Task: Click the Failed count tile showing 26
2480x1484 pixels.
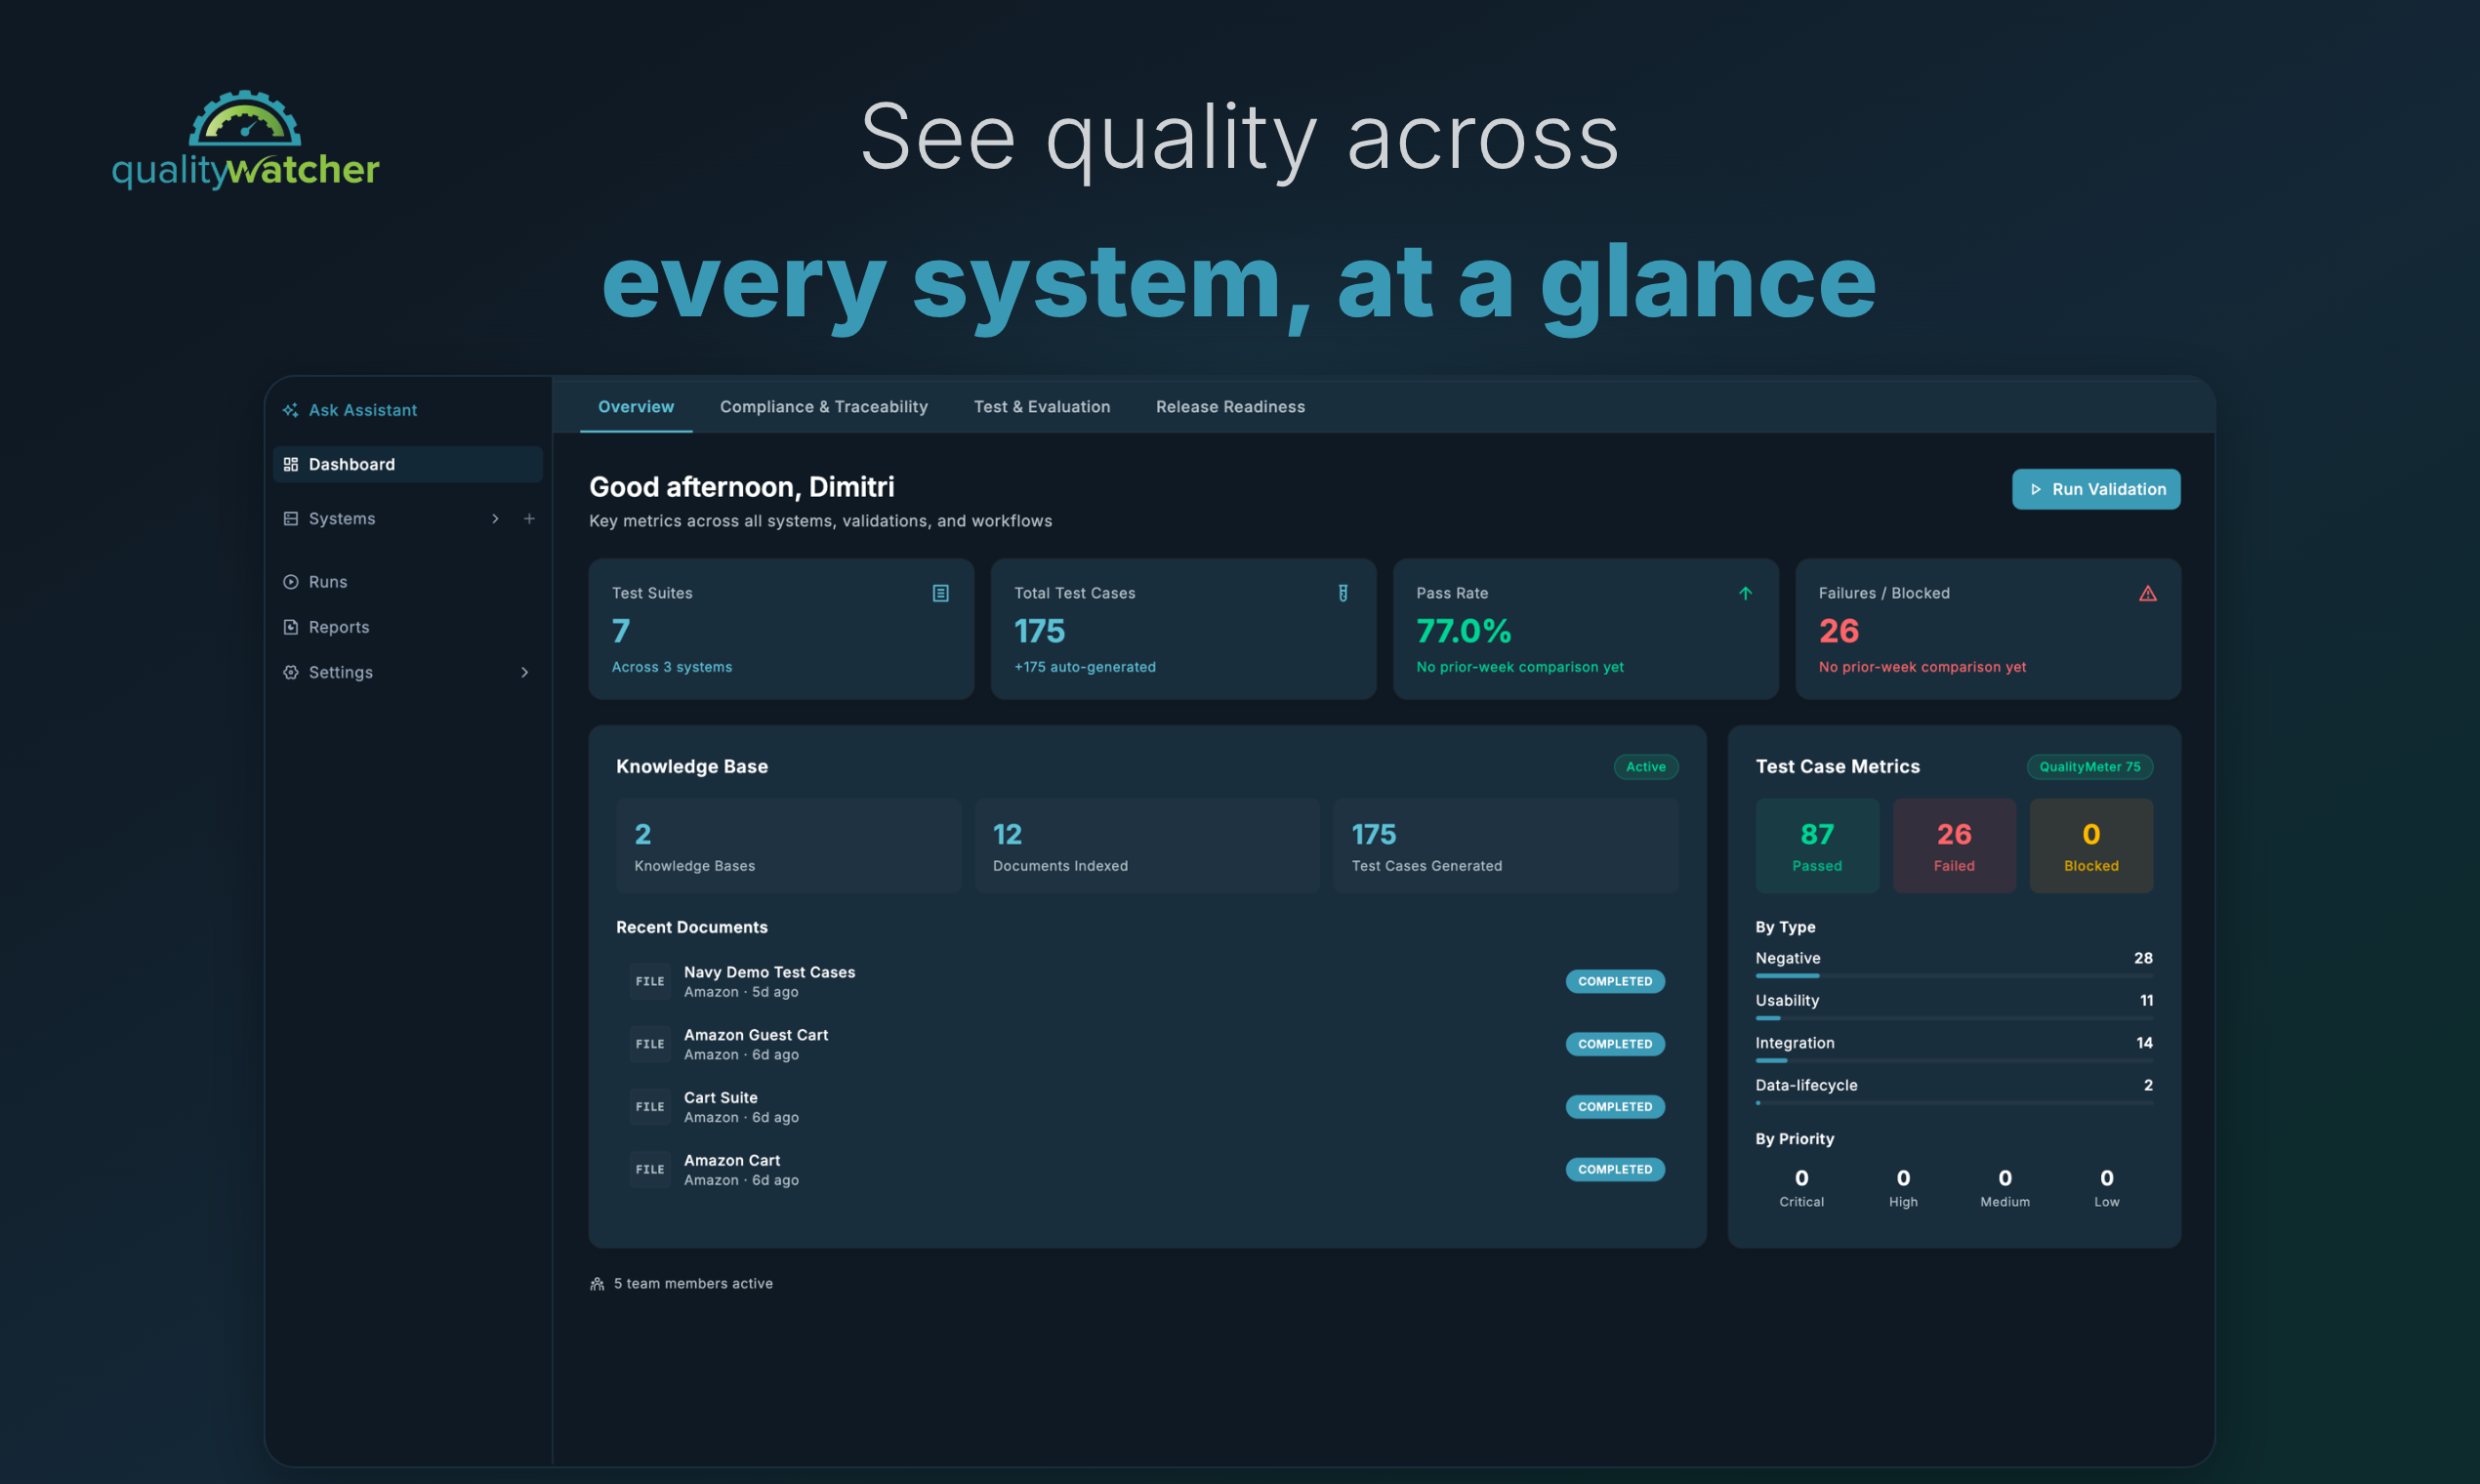Action: pos(1954,845)
